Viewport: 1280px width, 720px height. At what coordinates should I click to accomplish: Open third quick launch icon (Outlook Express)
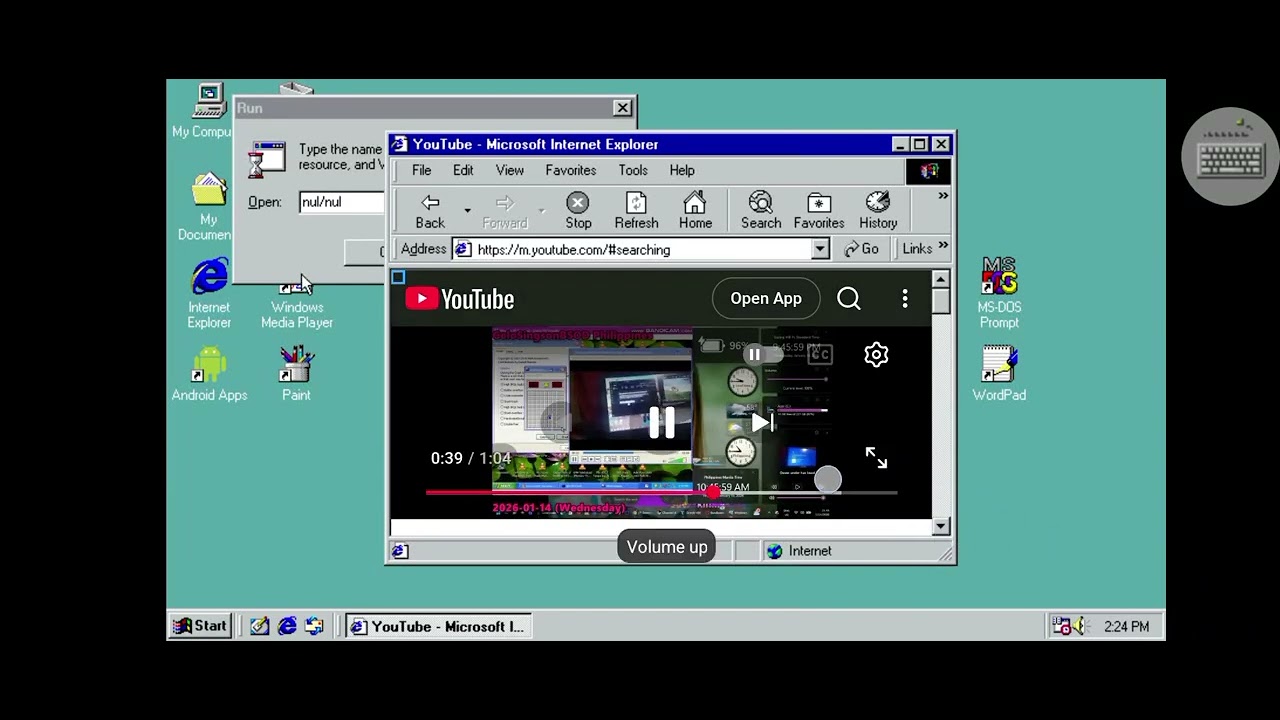pyautogui.click(x=314, y=626)
